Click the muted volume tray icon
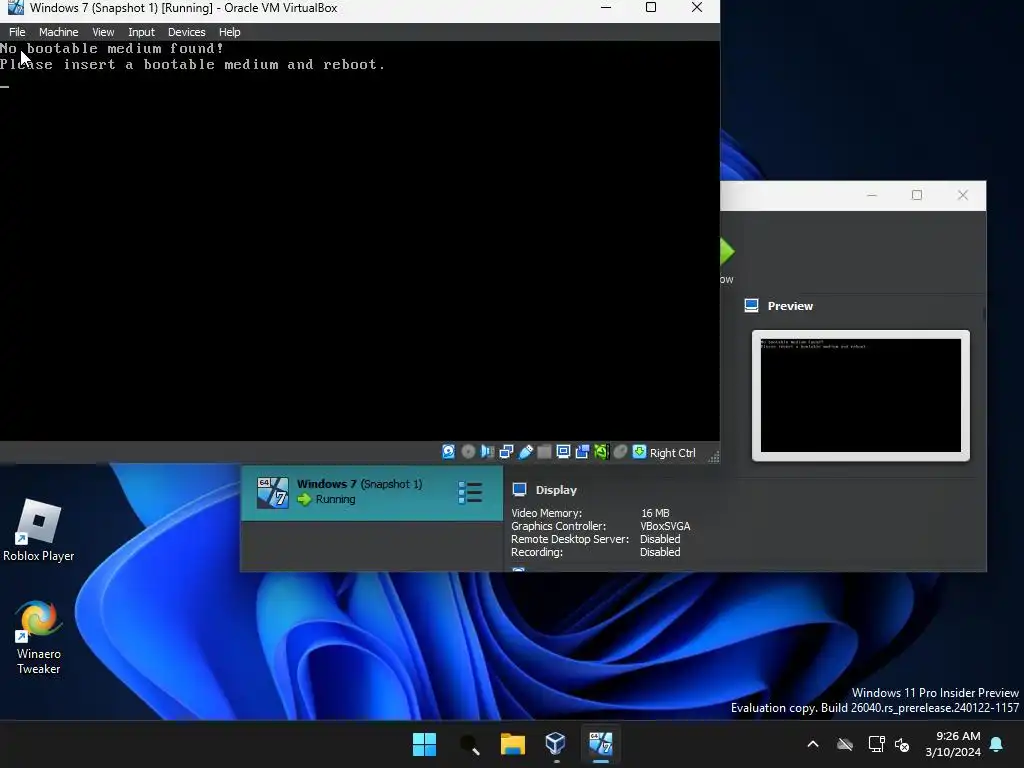Screen dimensions: 1024x768 [902, 744]
